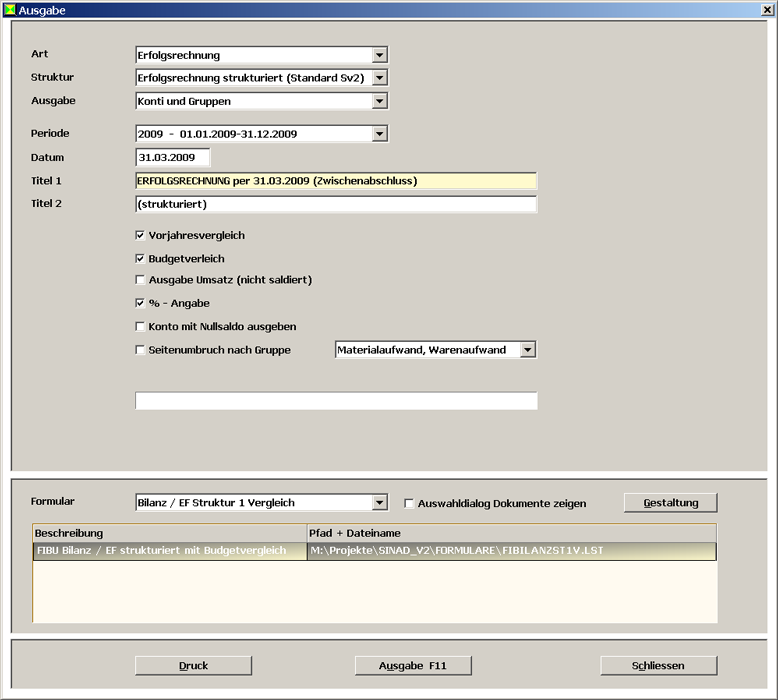Image resolution: width=778 pixels, height=700 pixels.
Task: Enable Seitenumbruch nach Gruppe
Action: click(141, 350)
